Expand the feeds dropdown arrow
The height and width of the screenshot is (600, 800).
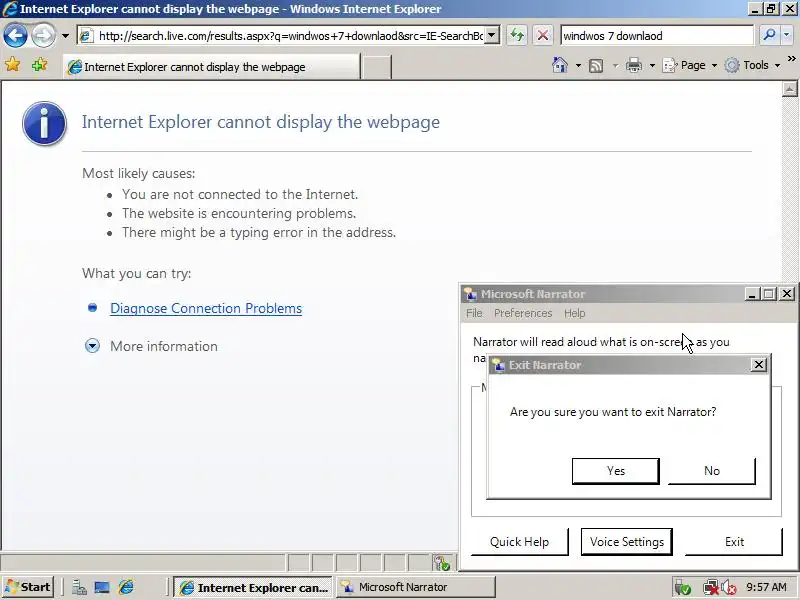pyautogui.click(x=615, y=65)
